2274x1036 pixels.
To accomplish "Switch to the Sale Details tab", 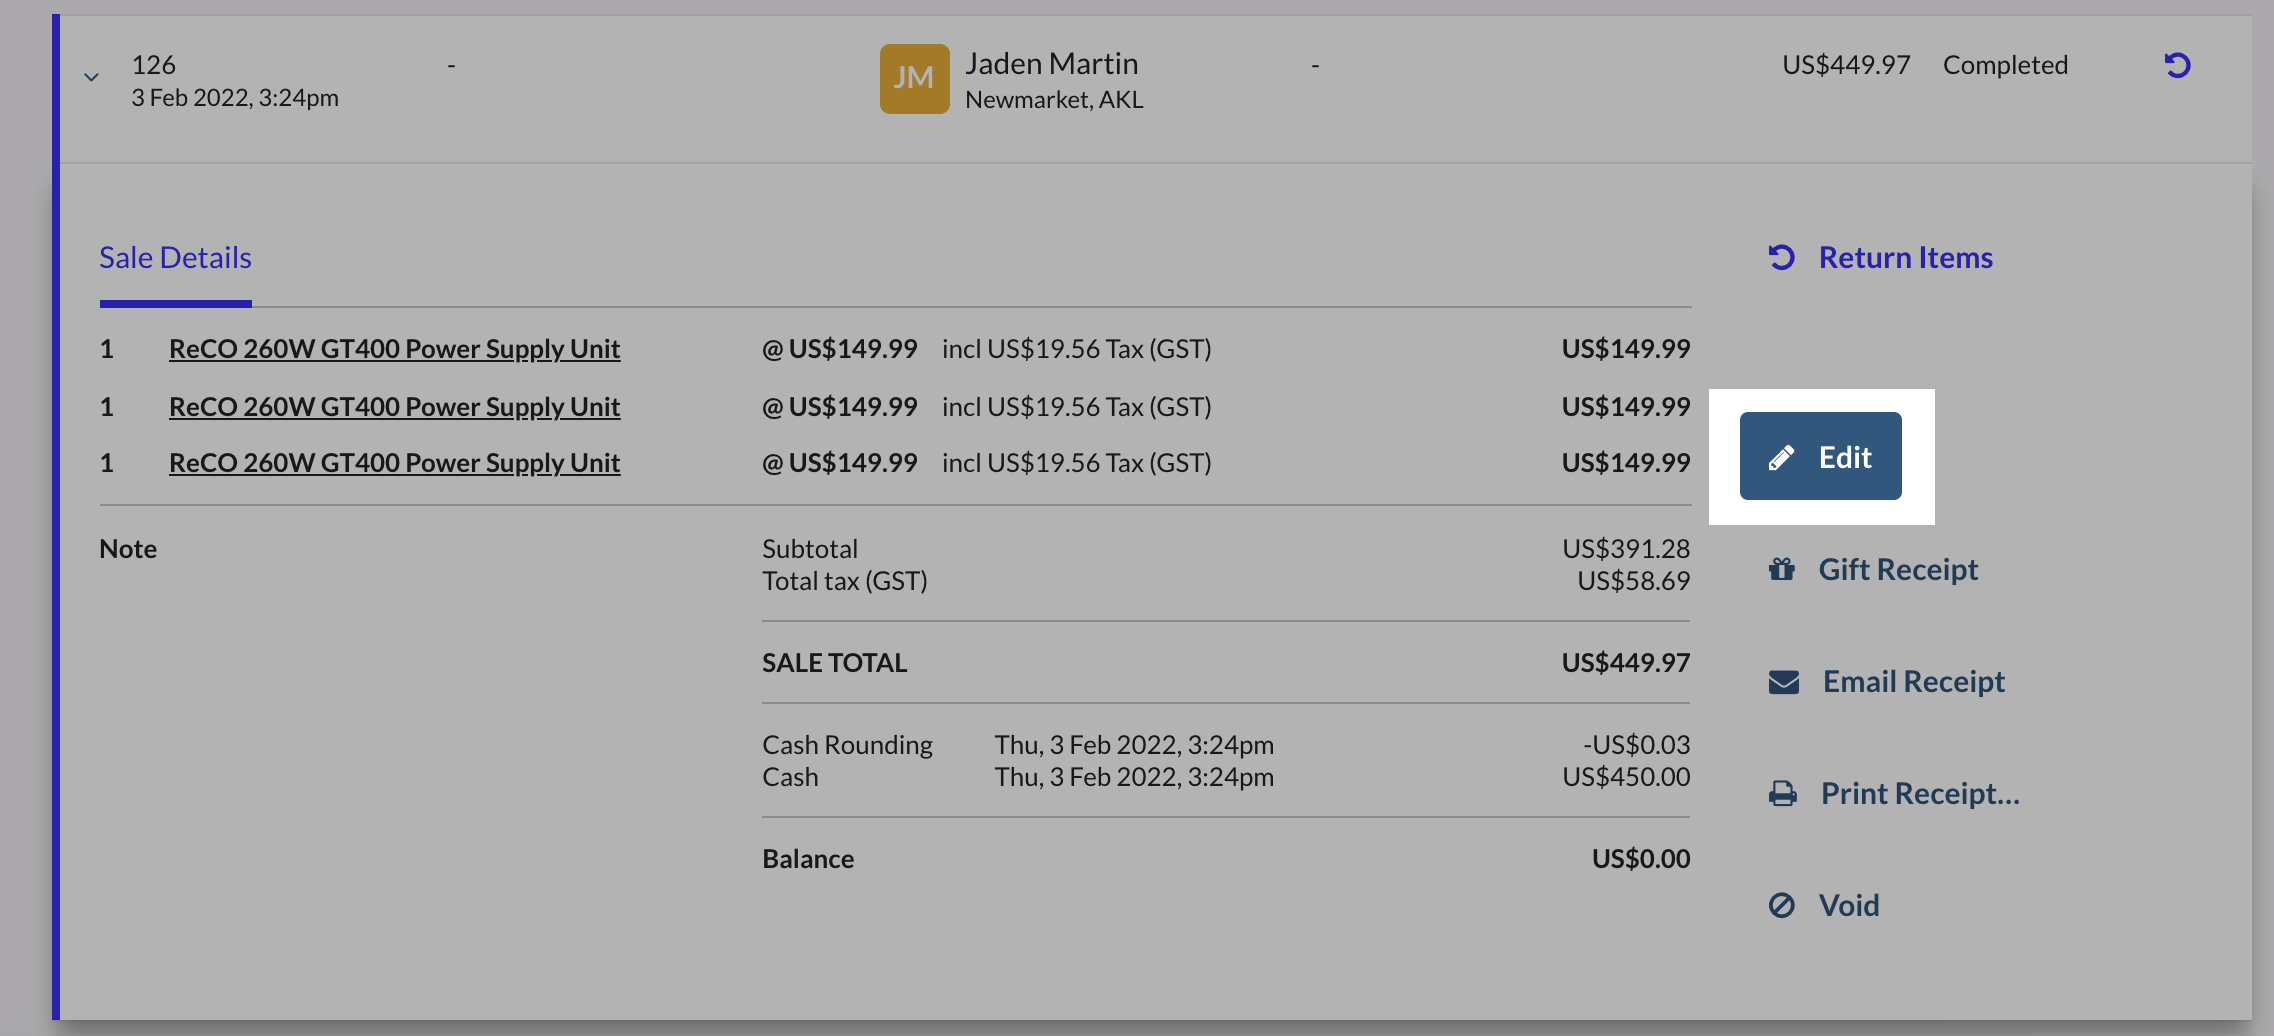I will coord(175,258).
